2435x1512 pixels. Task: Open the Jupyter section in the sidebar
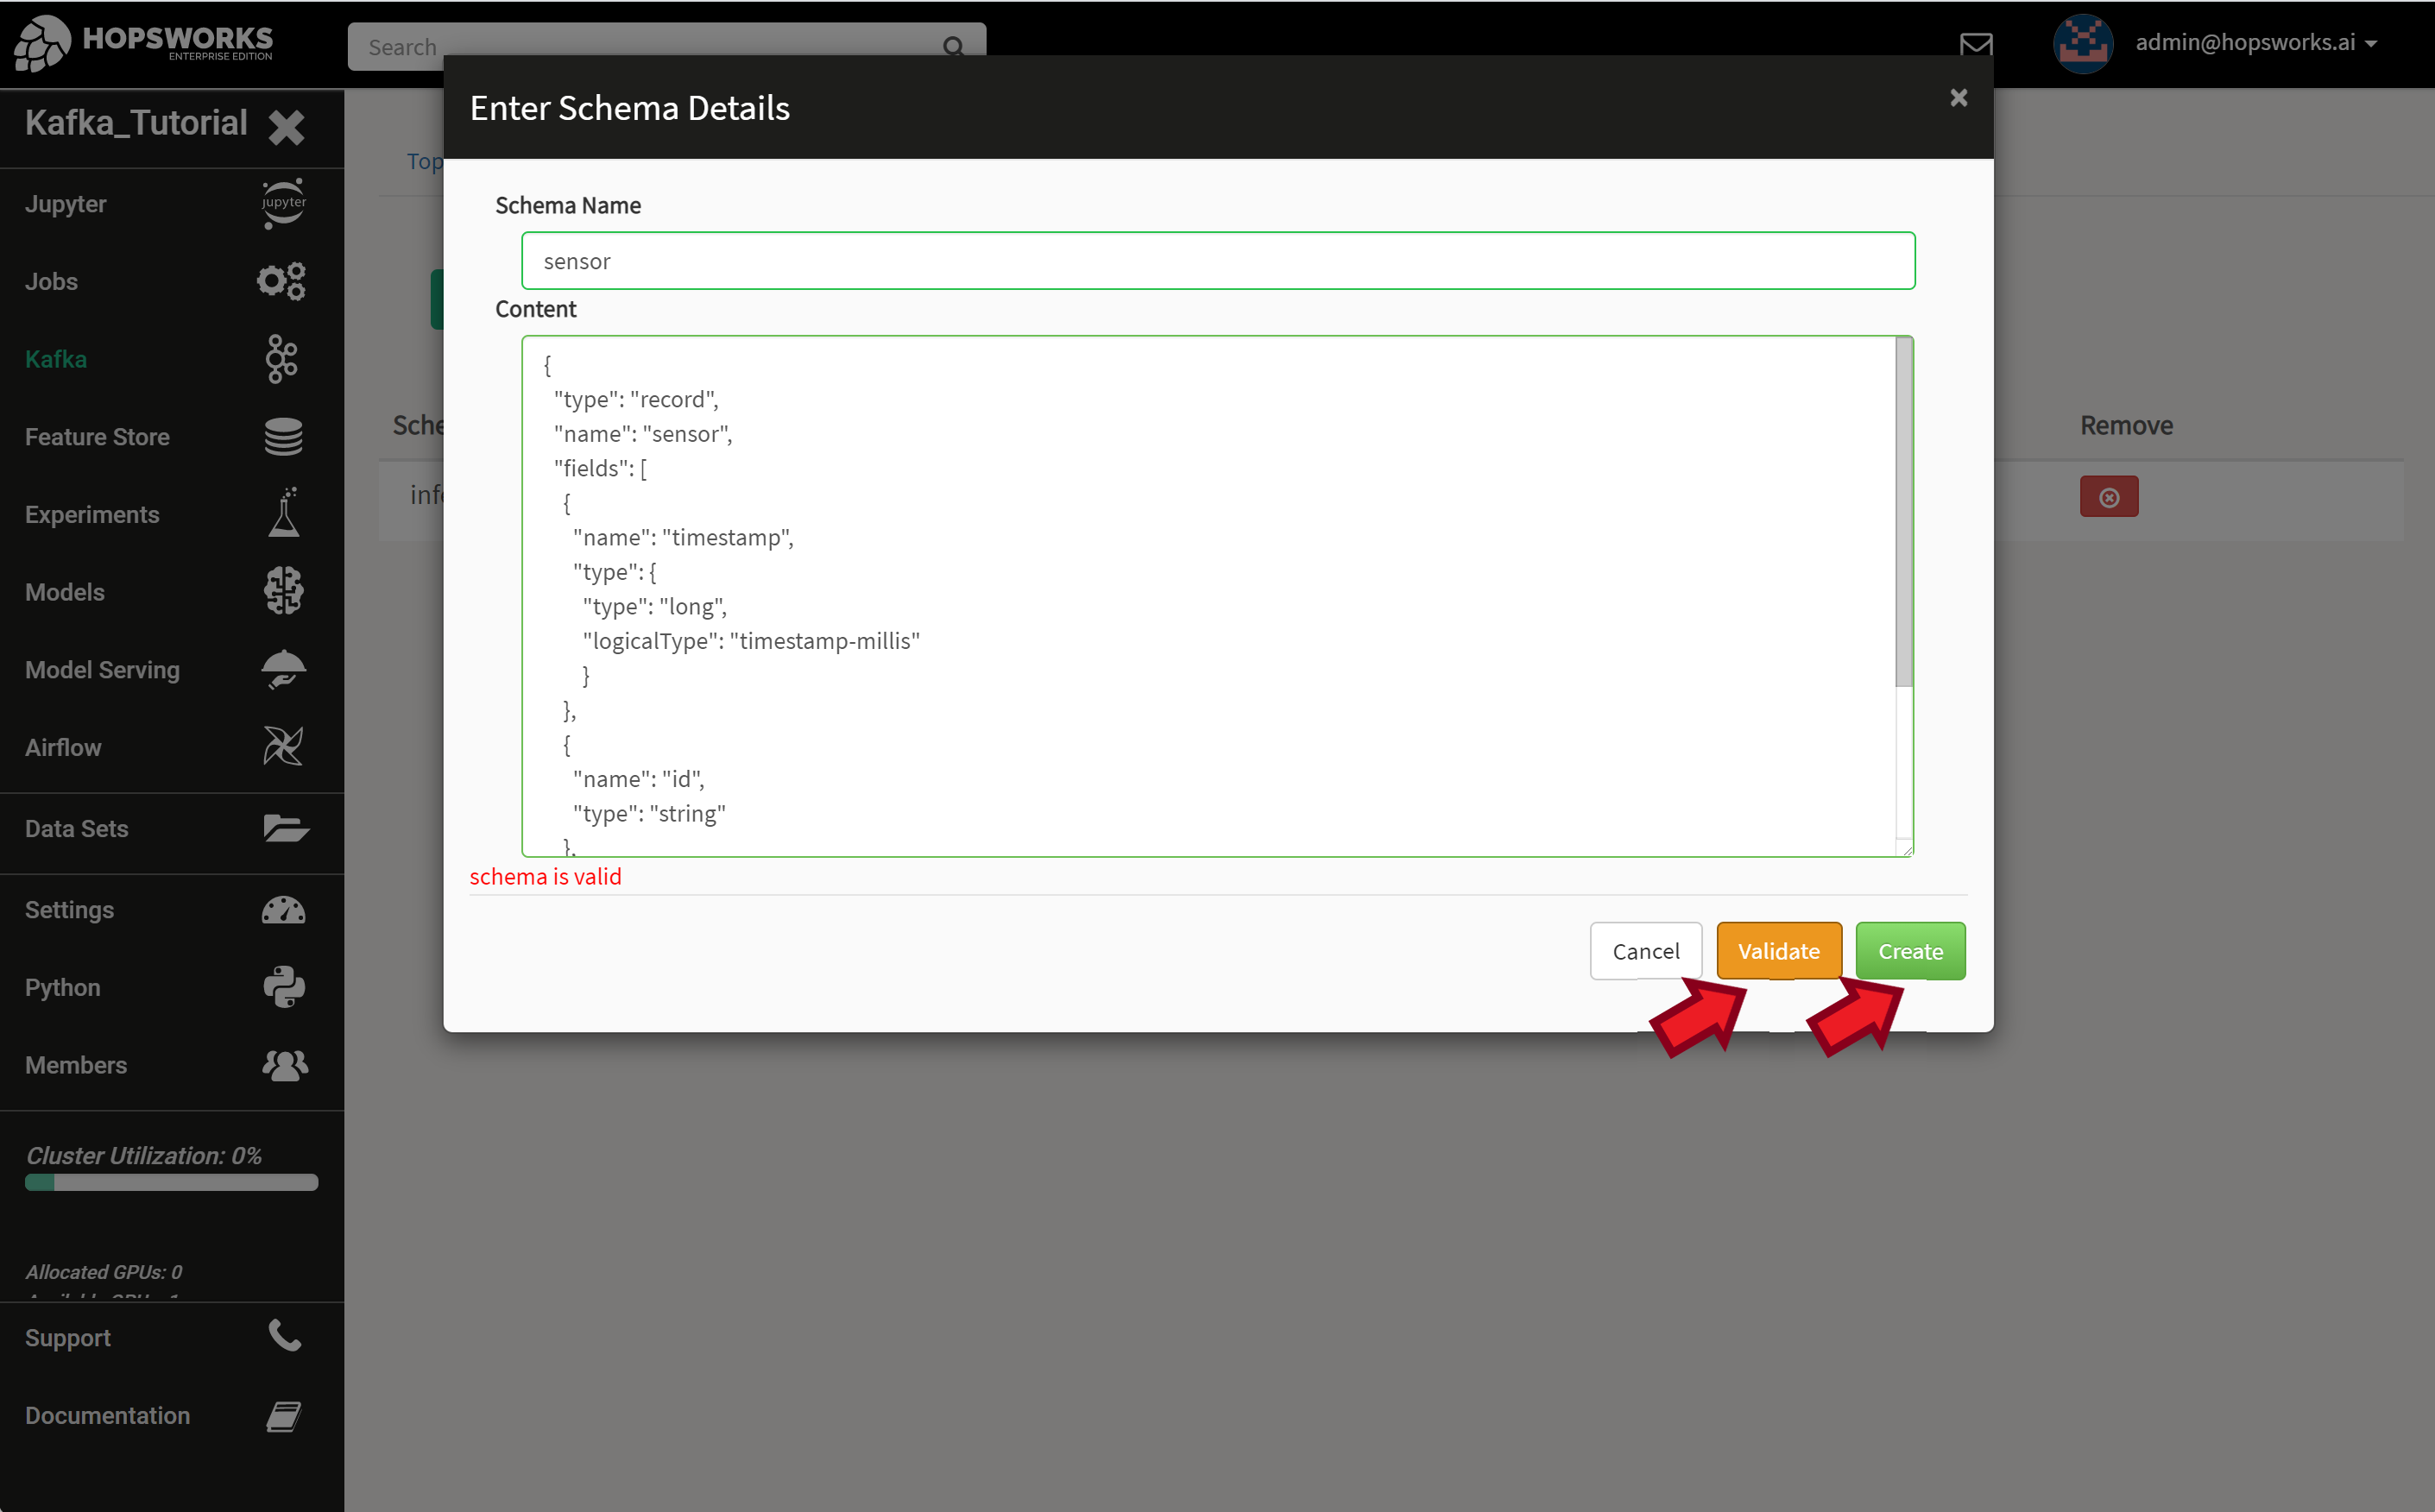(x=283, y=203)
